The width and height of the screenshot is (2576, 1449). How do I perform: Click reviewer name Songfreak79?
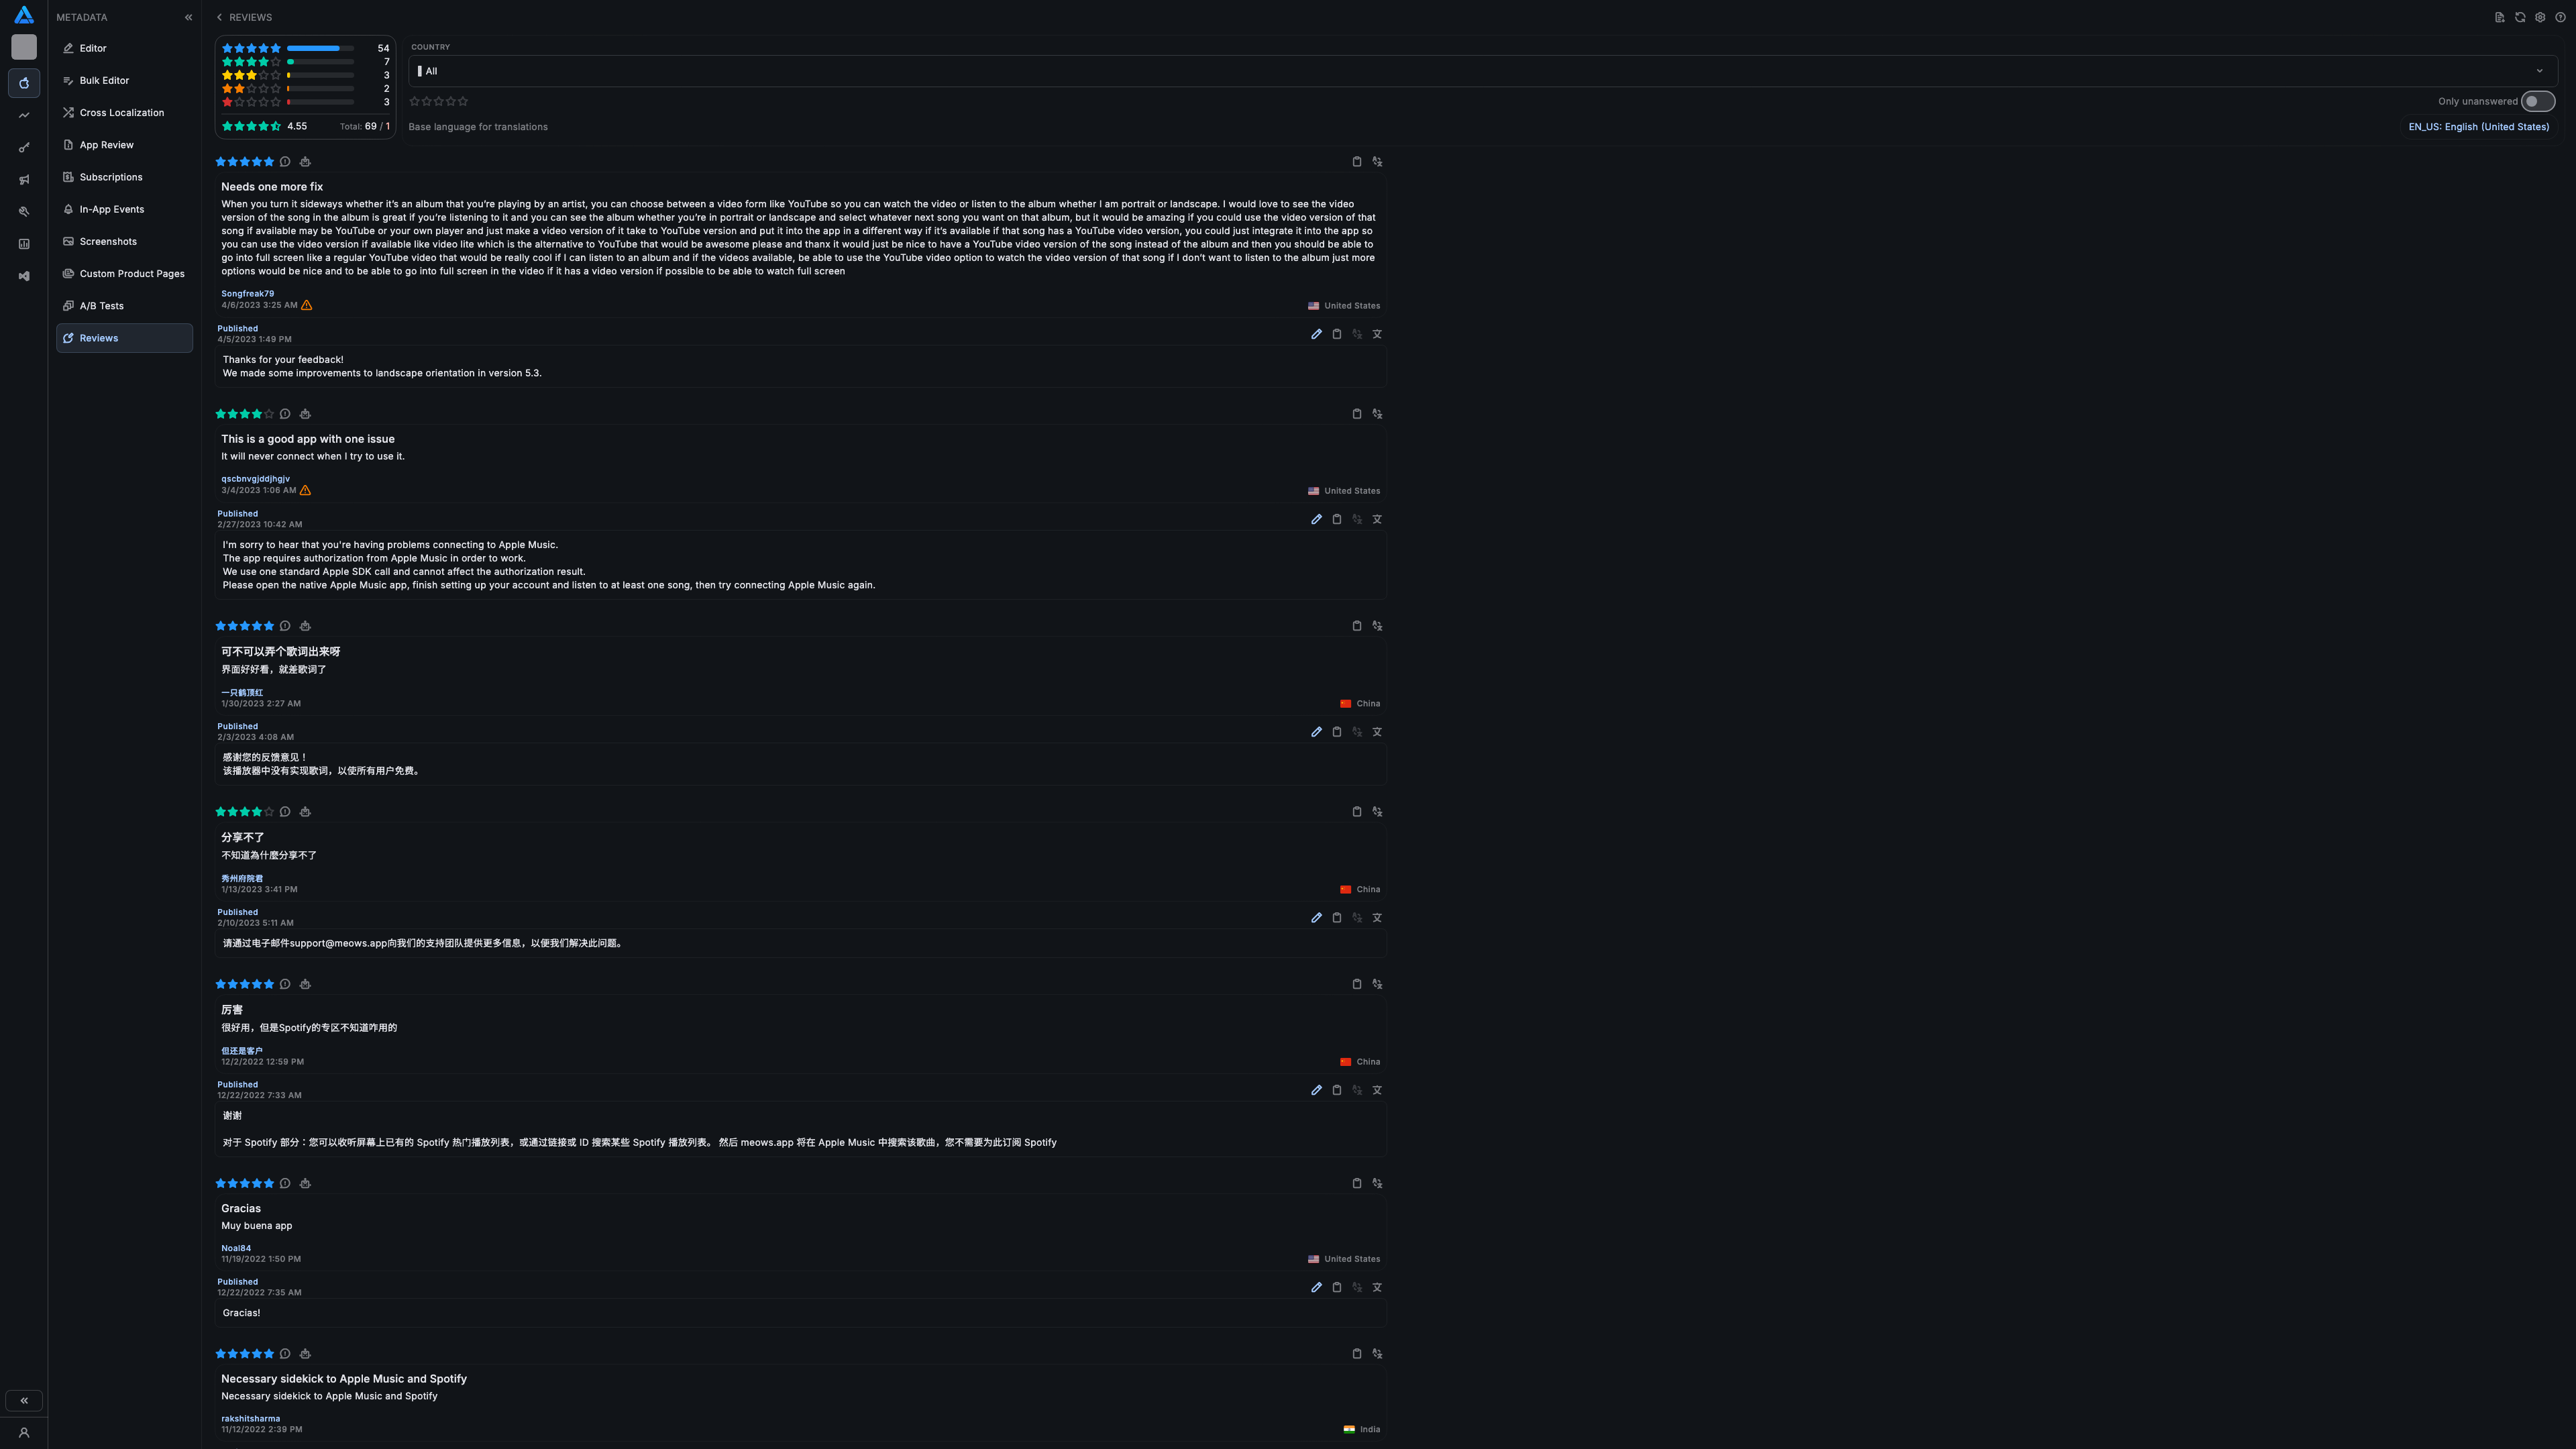click(x=247, y=294)
